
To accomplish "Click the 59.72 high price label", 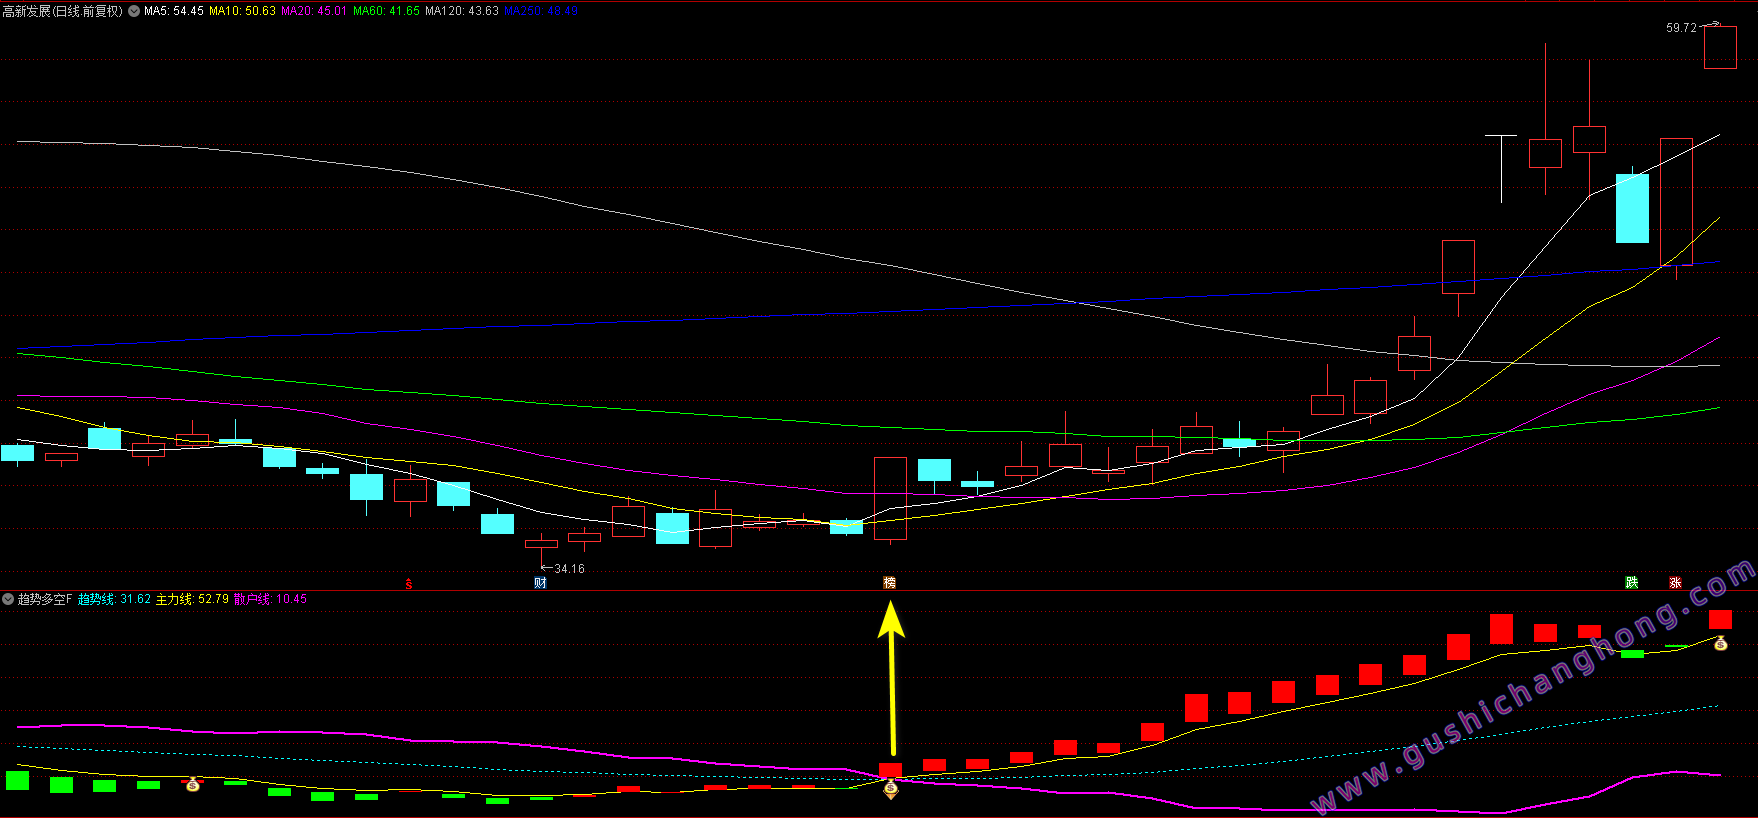I will (1681, 28).
